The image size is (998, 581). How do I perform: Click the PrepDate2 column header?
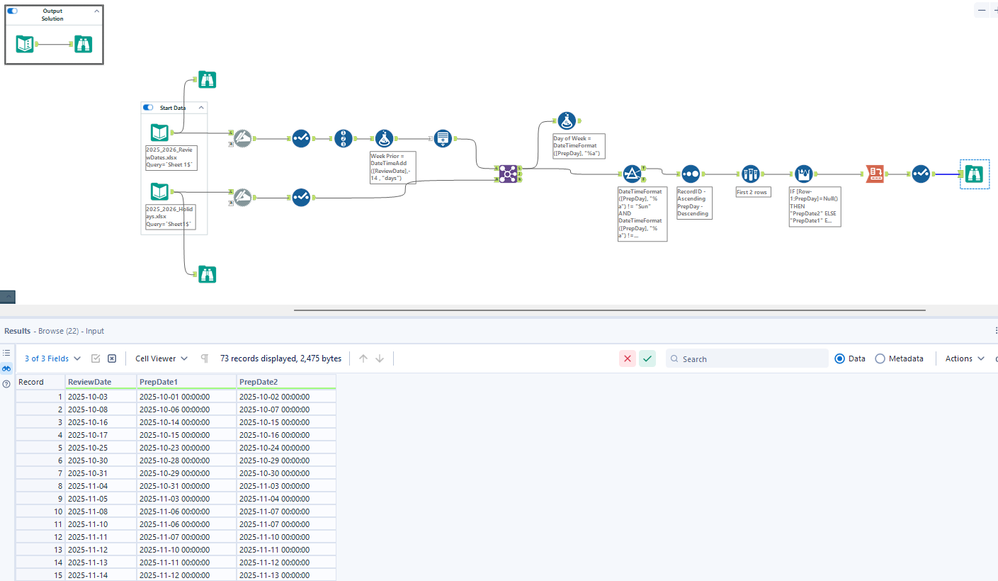(286, 382)
